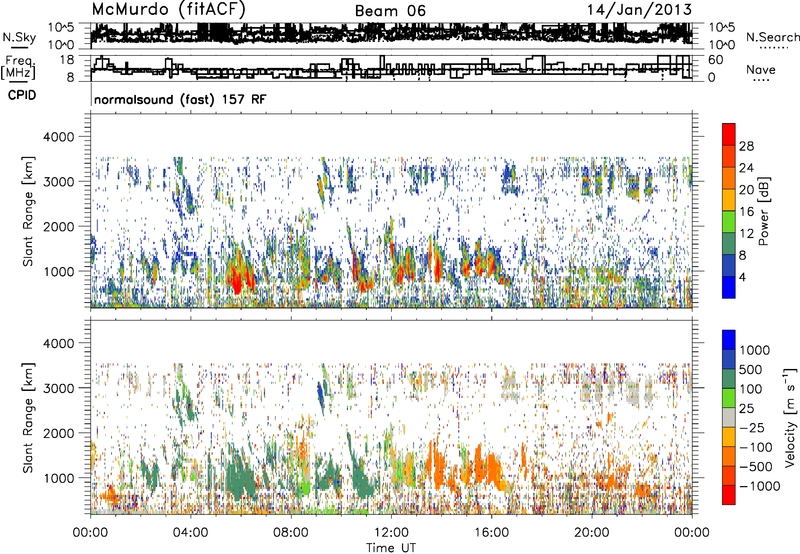Pick the Power colorbar segment between 8 and 12
This screenshot has height=554, width=800.
(x=729, y=244)
